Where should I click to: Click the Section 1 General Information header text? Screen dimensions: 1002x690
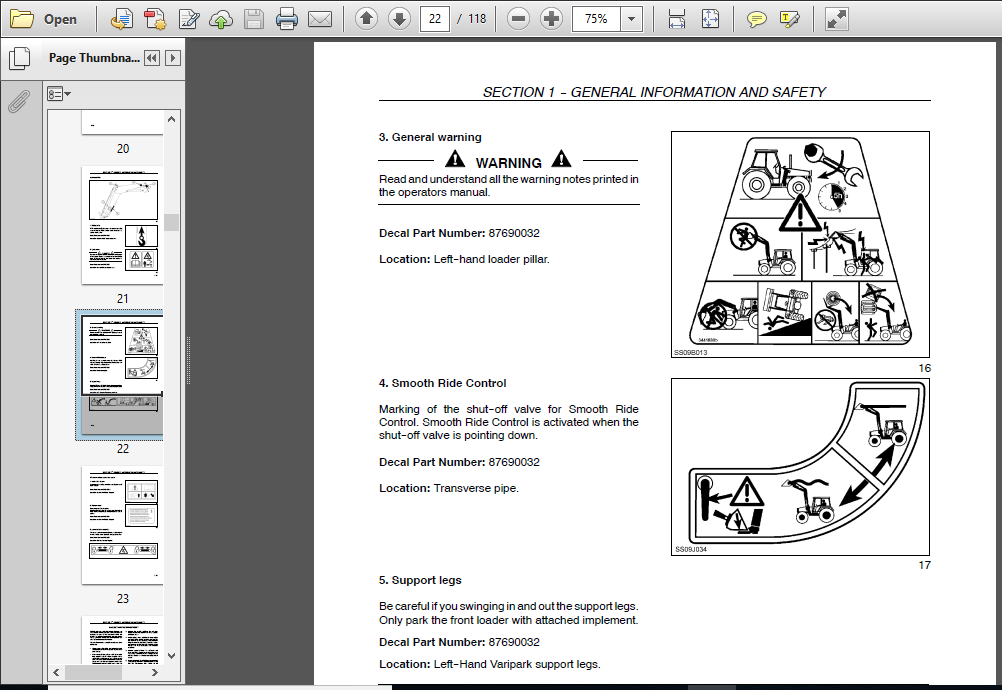click(654, 92)
